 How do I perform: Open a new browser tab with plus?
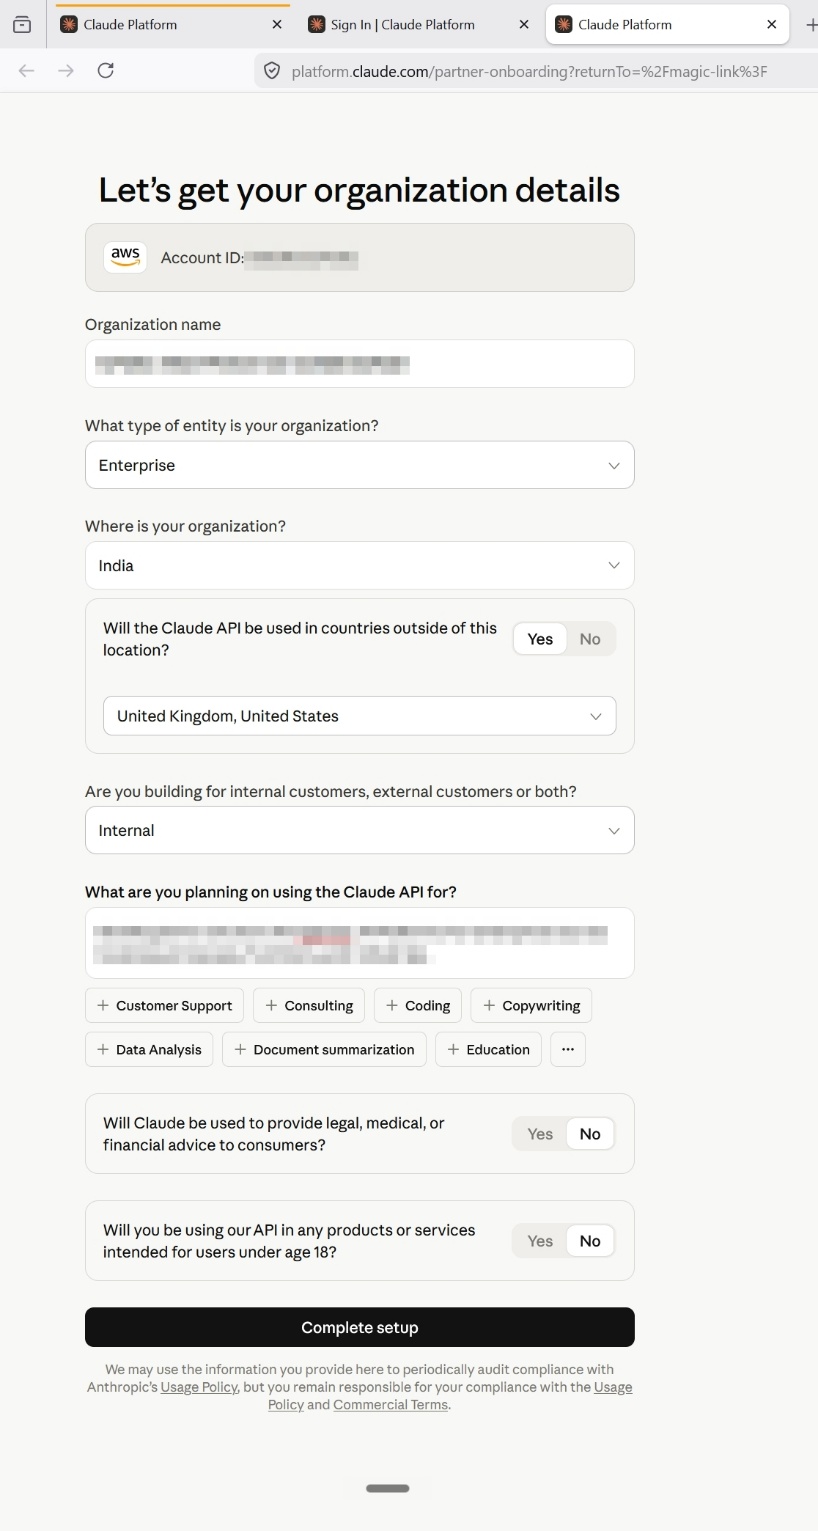[x=810, y=24]
